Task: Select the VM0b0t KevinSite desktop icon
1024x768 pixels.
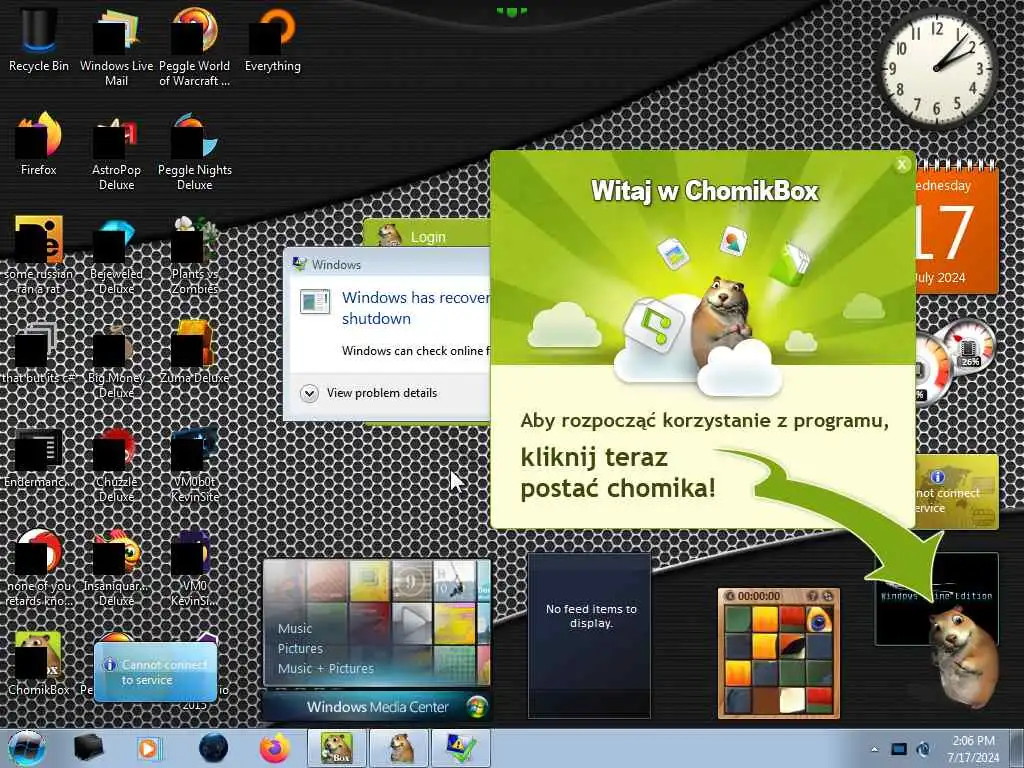Action: [x=195, y=464]
